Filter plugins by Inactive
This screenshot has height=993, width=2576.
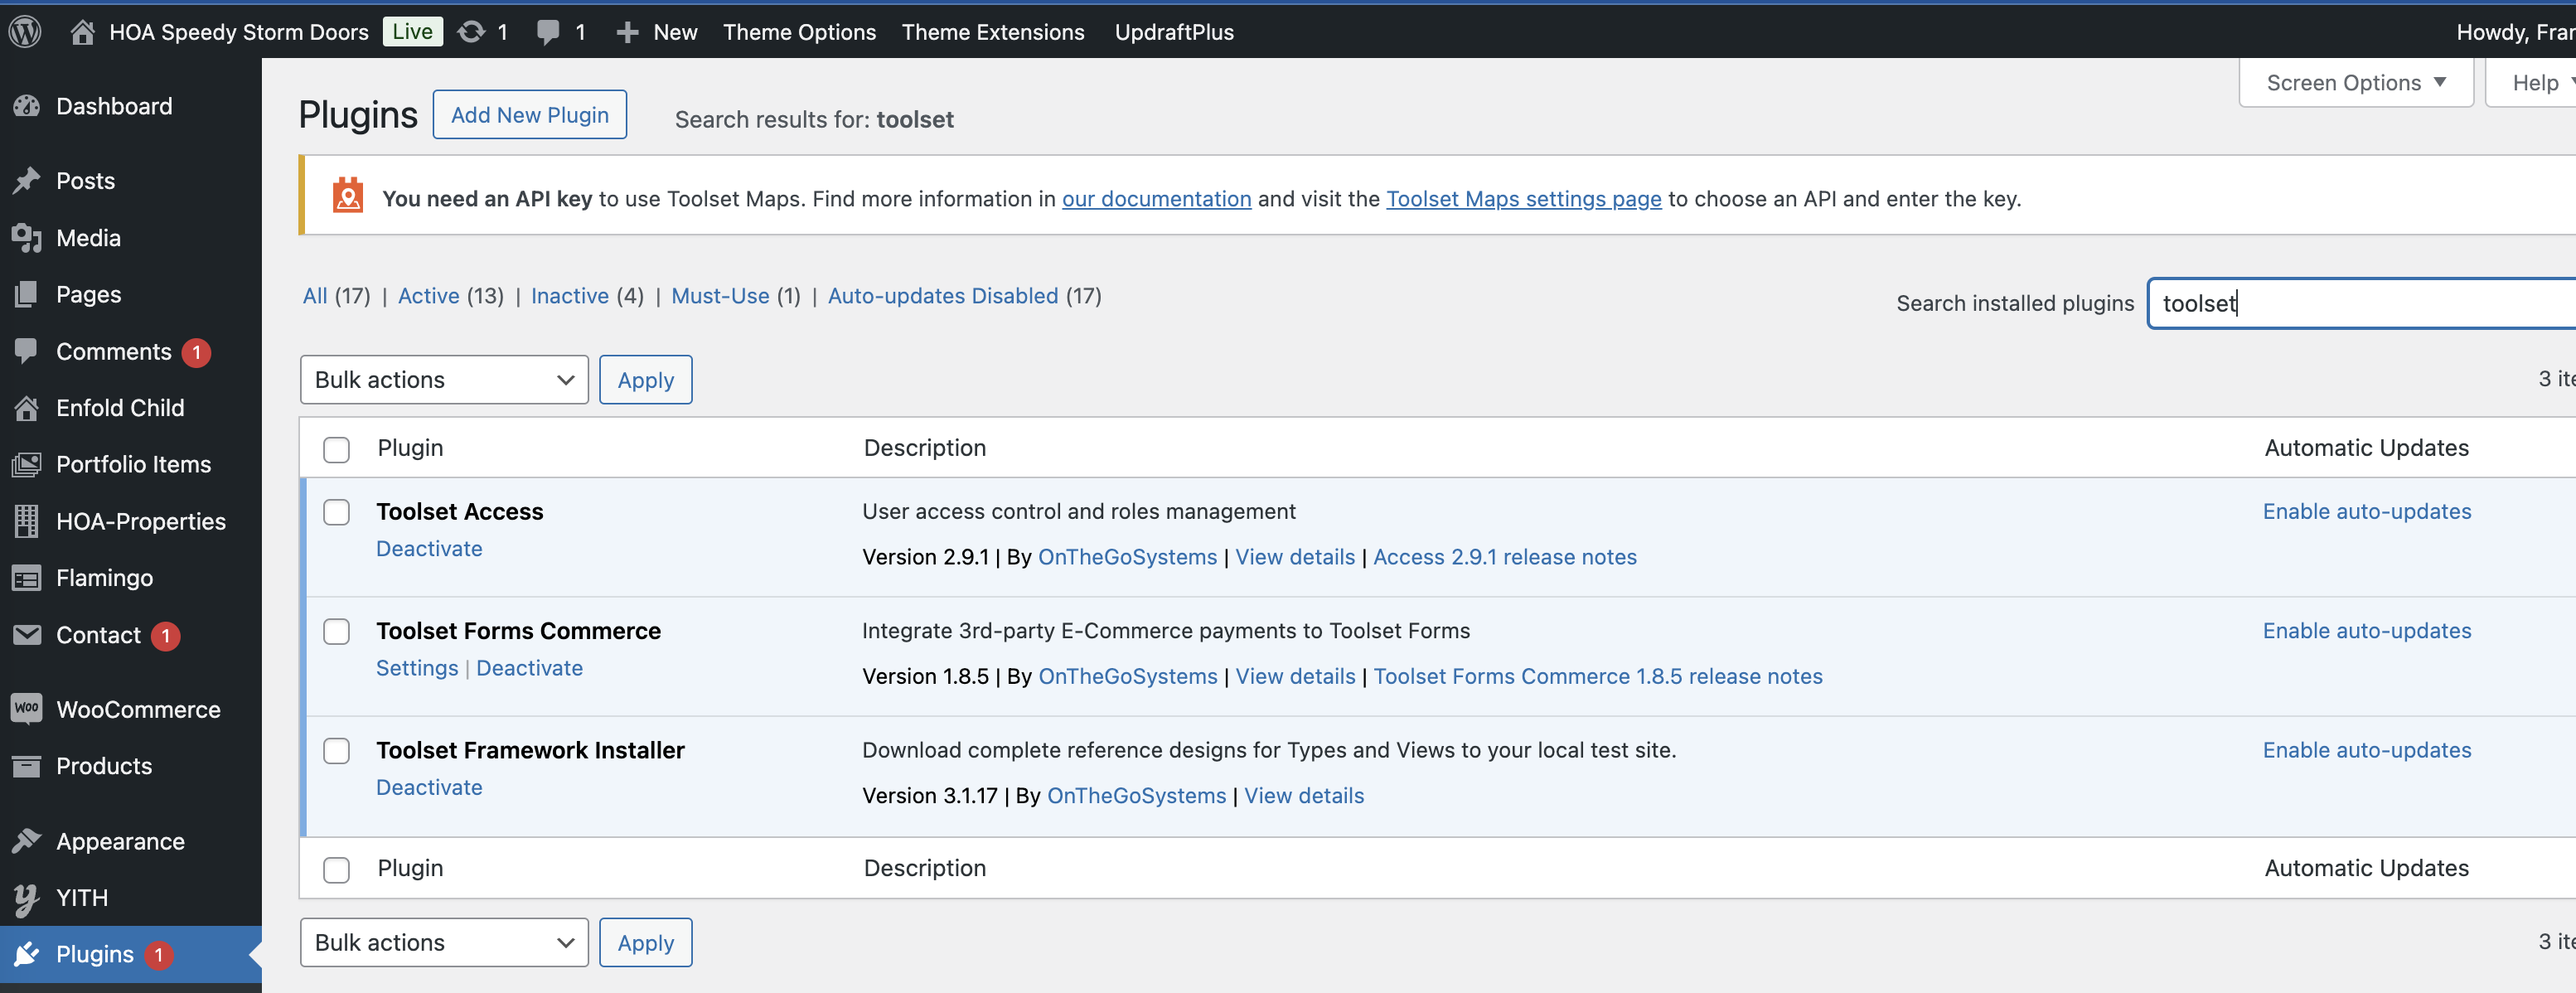point(570,296)
